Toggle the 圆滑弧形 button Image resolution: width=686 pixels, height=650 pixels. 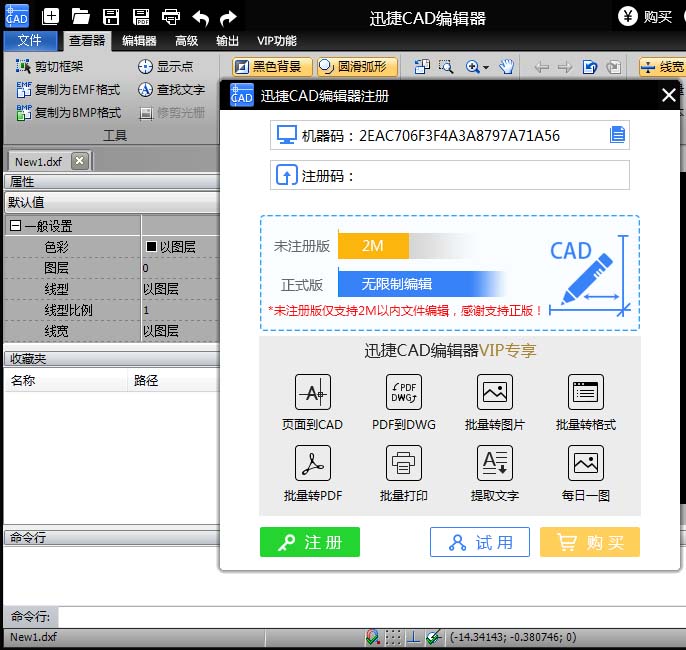pos(357,66)
